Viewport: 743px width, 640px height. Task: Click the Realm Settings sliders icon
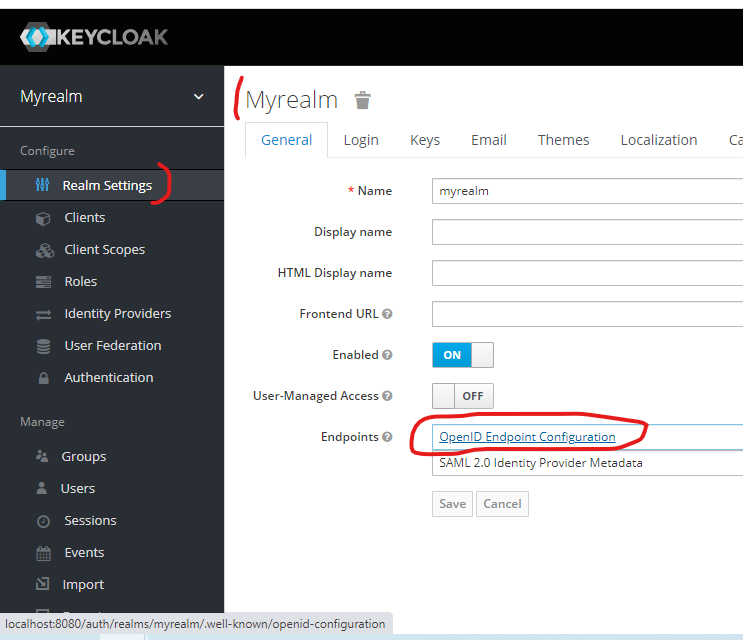pos(42,185)
